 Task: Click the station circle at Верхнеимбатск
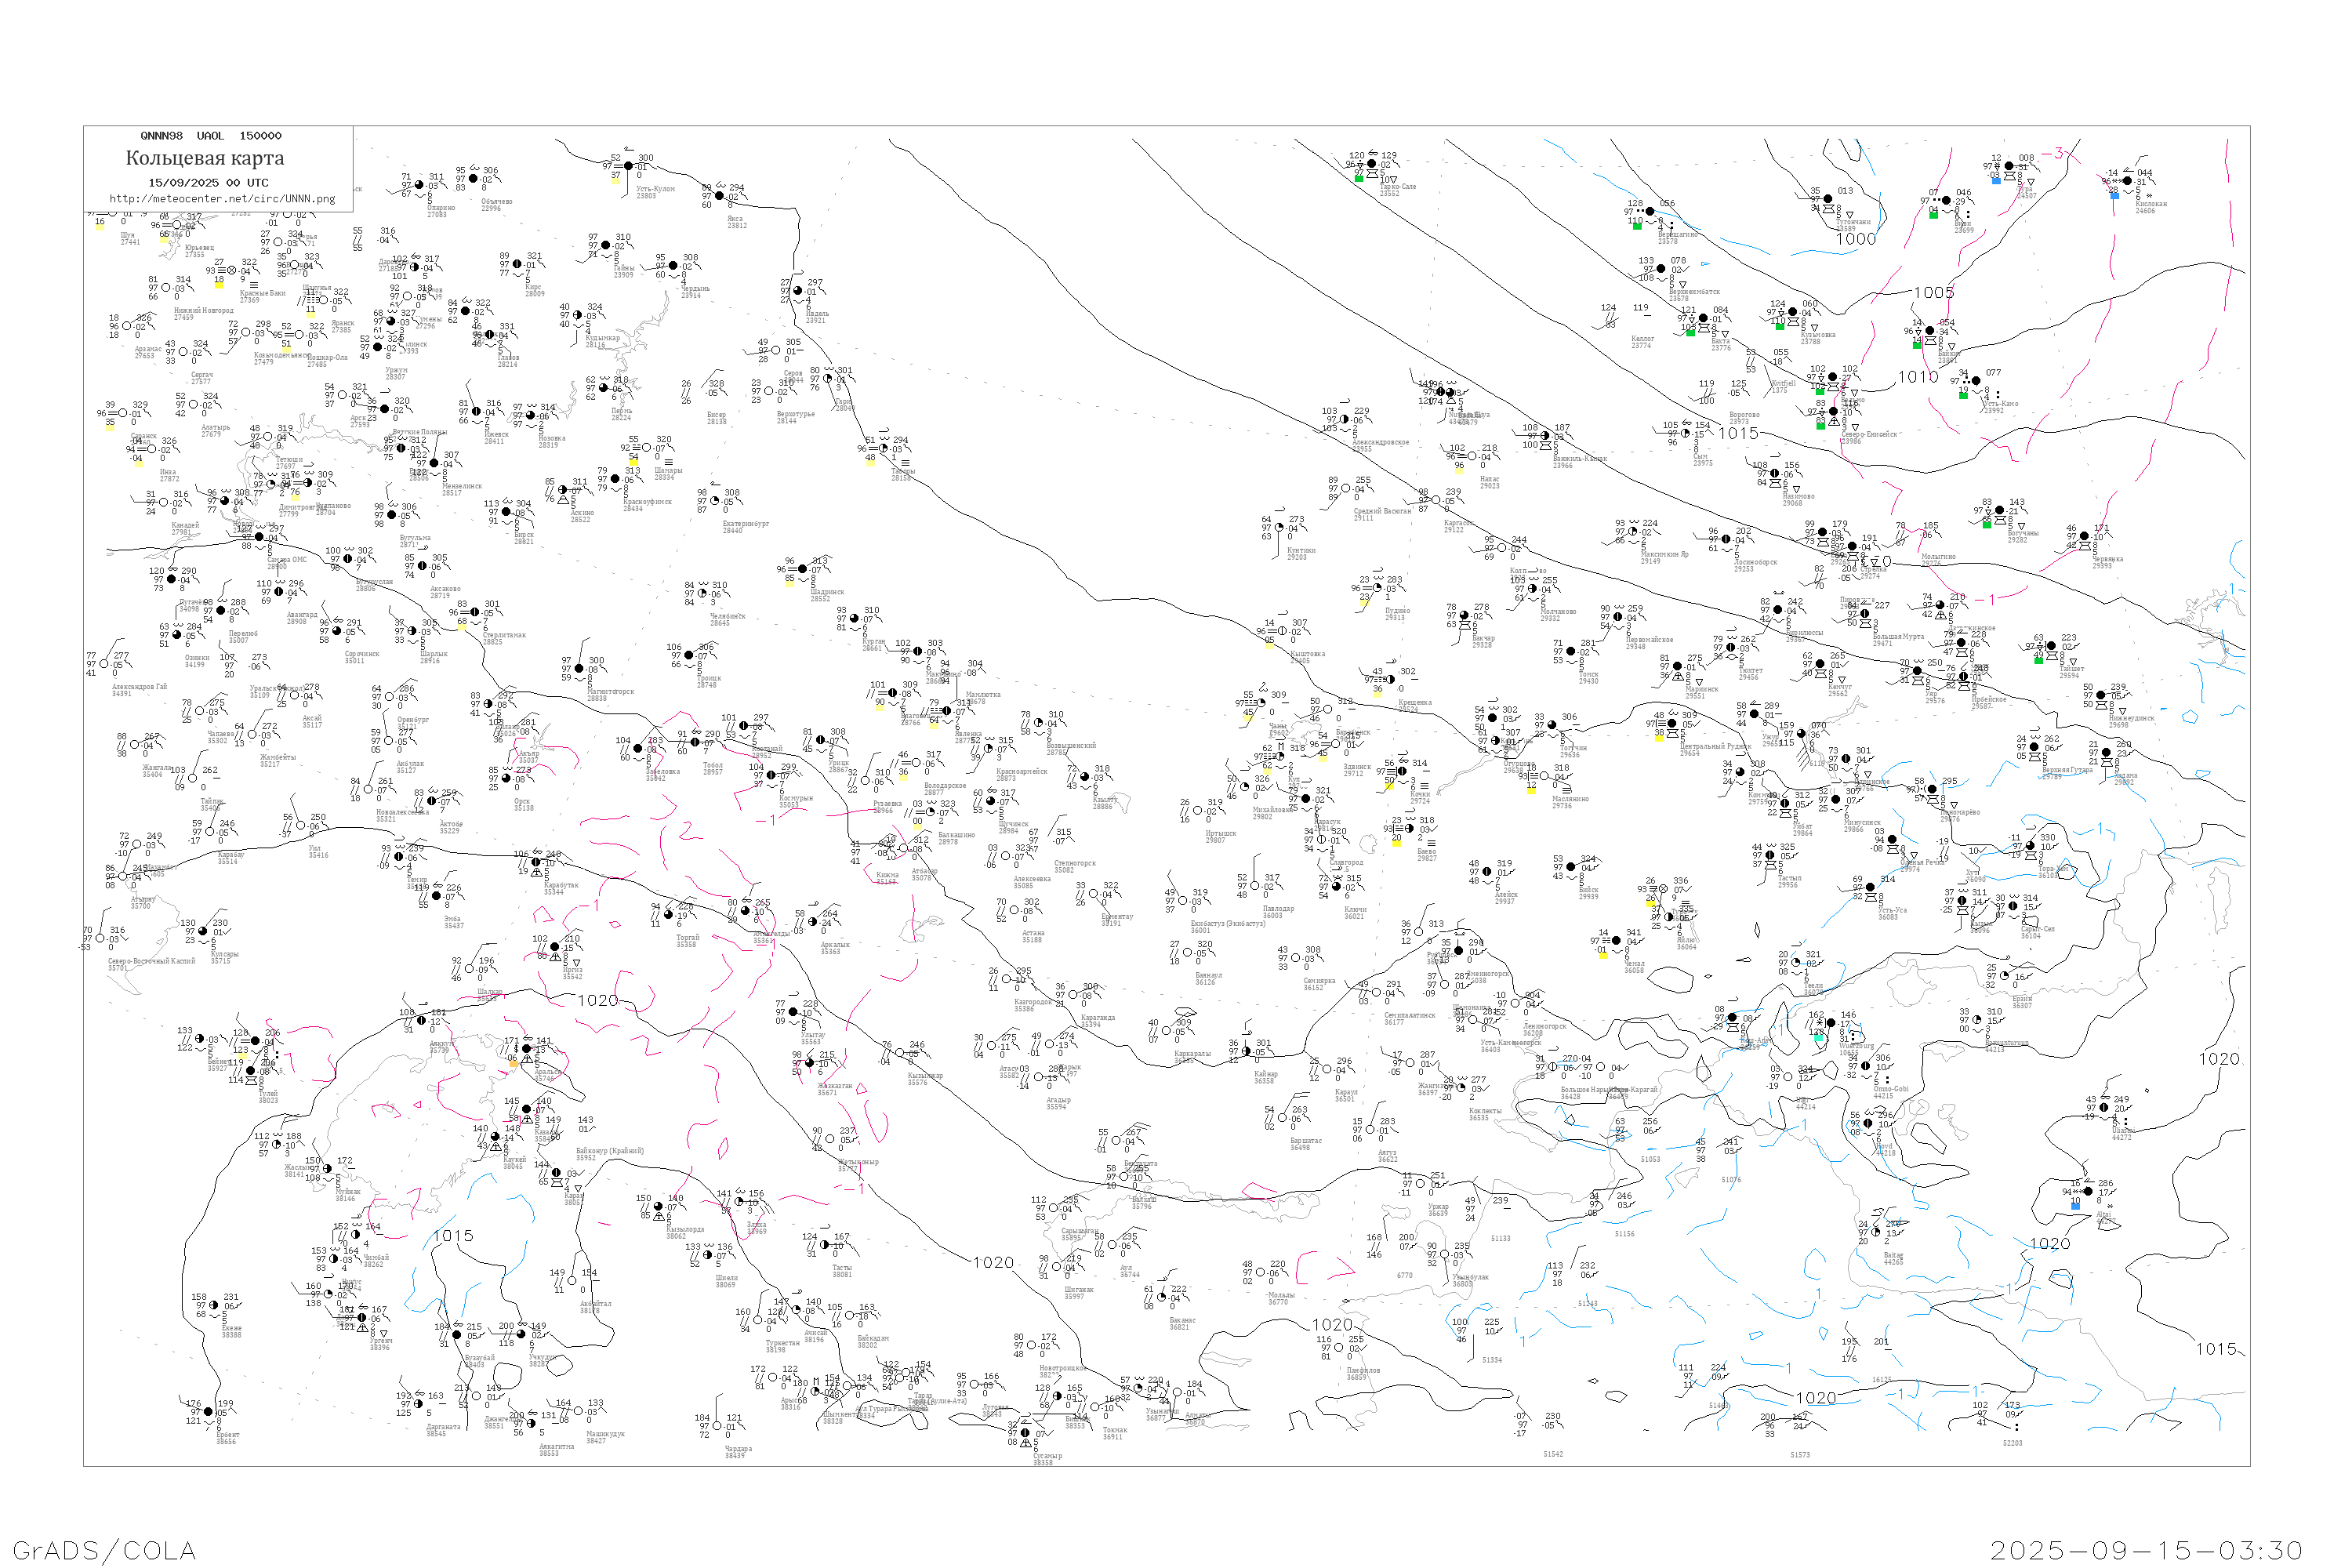click(1662, 269)
